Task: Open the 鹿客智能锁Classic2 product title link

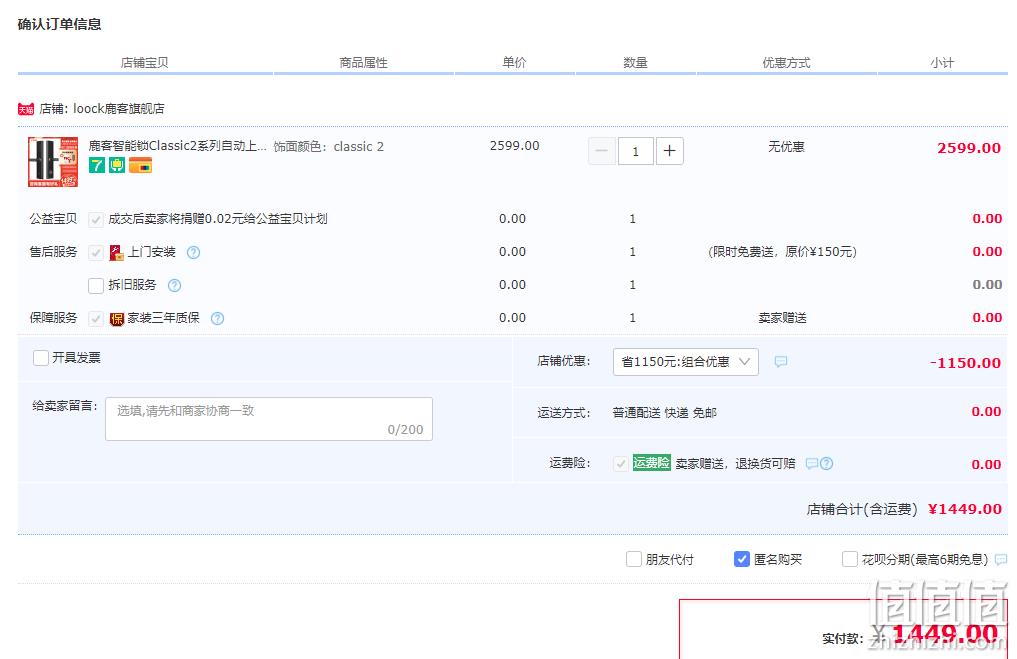Action: [177, 146]
